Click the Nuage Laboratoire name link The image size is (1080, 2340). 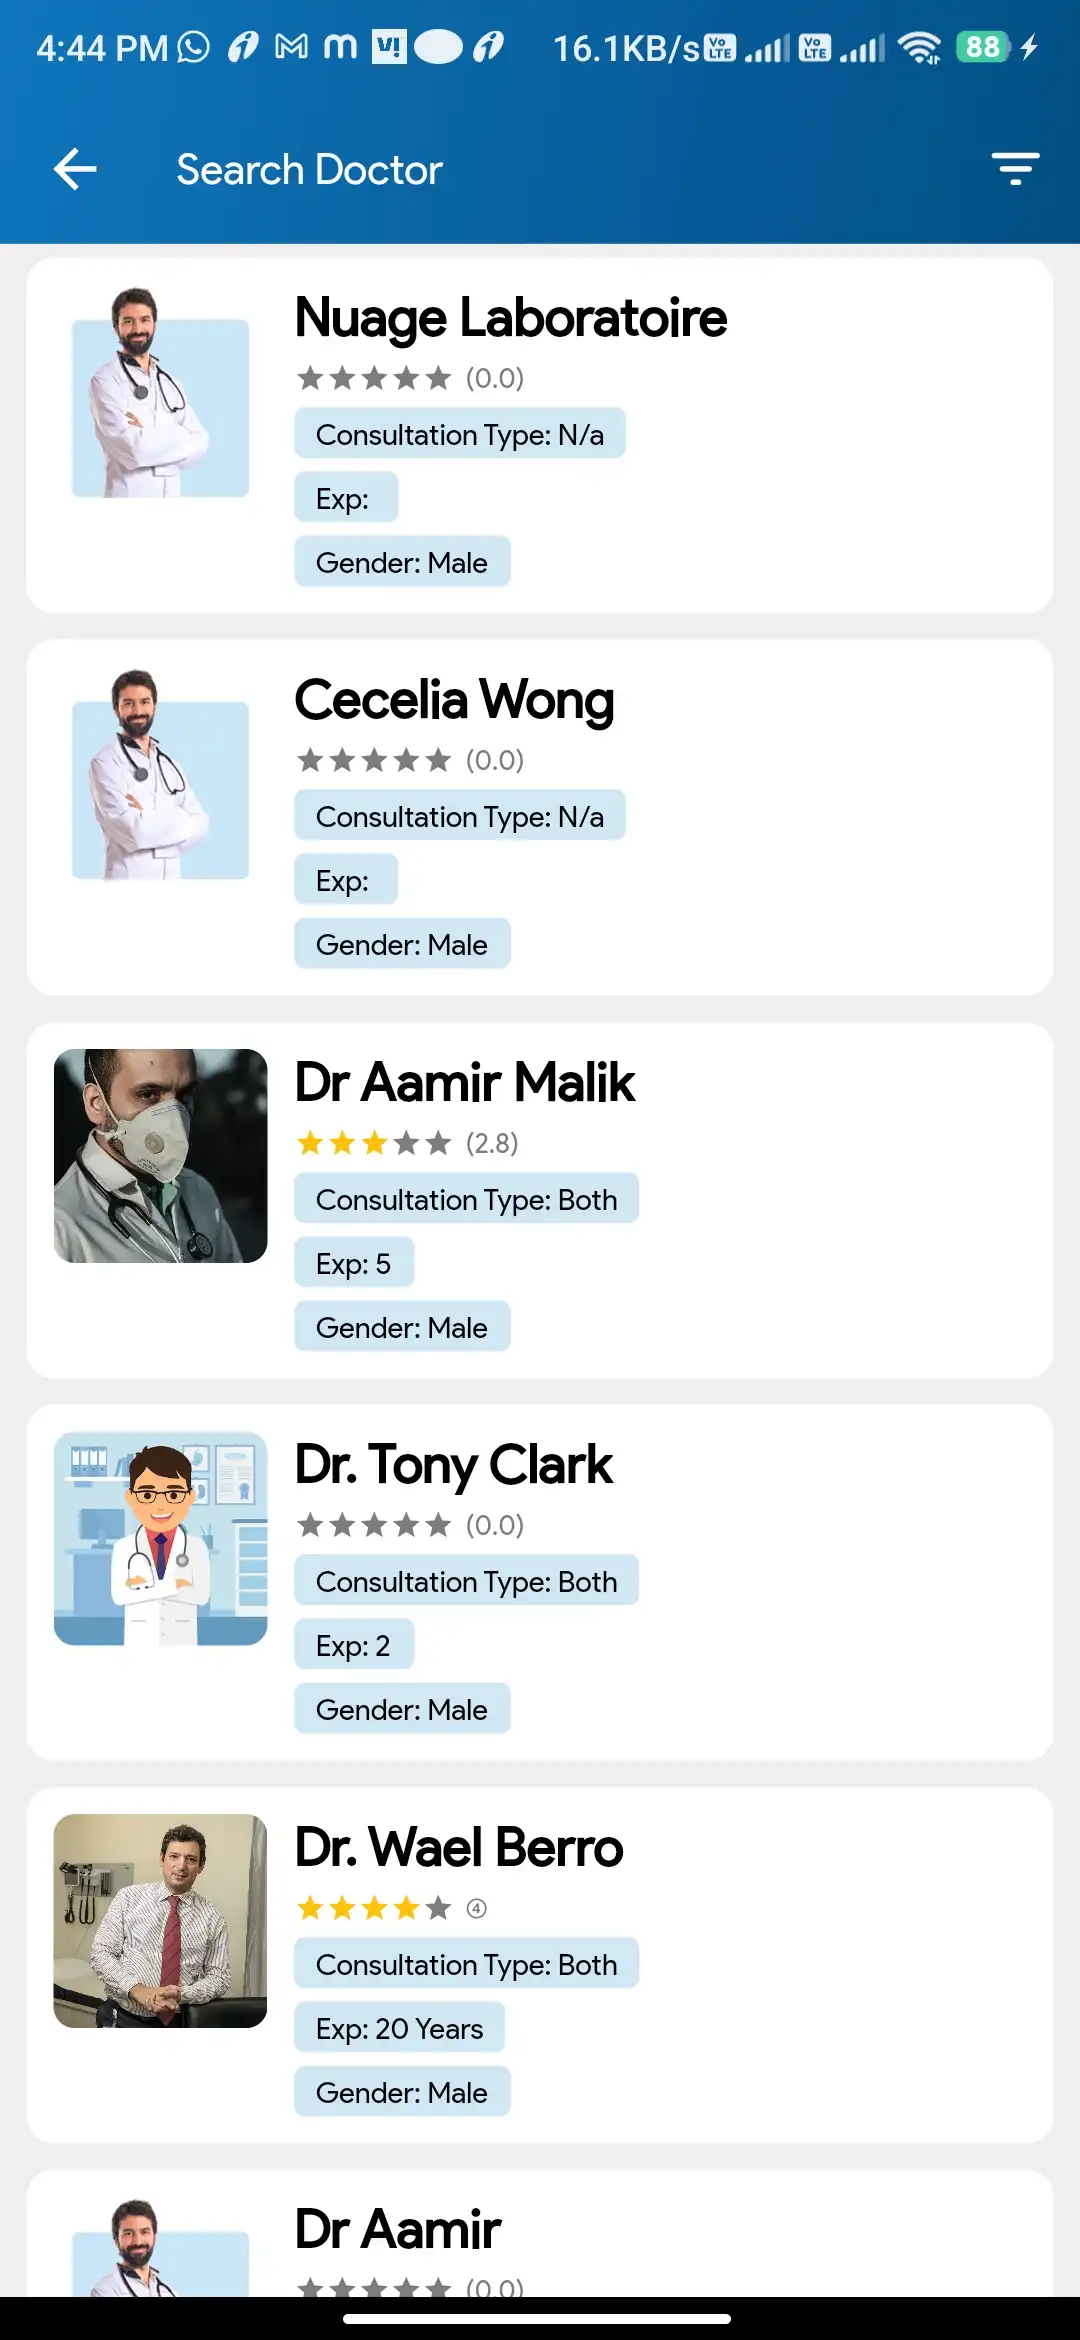(x=510, y=318)
